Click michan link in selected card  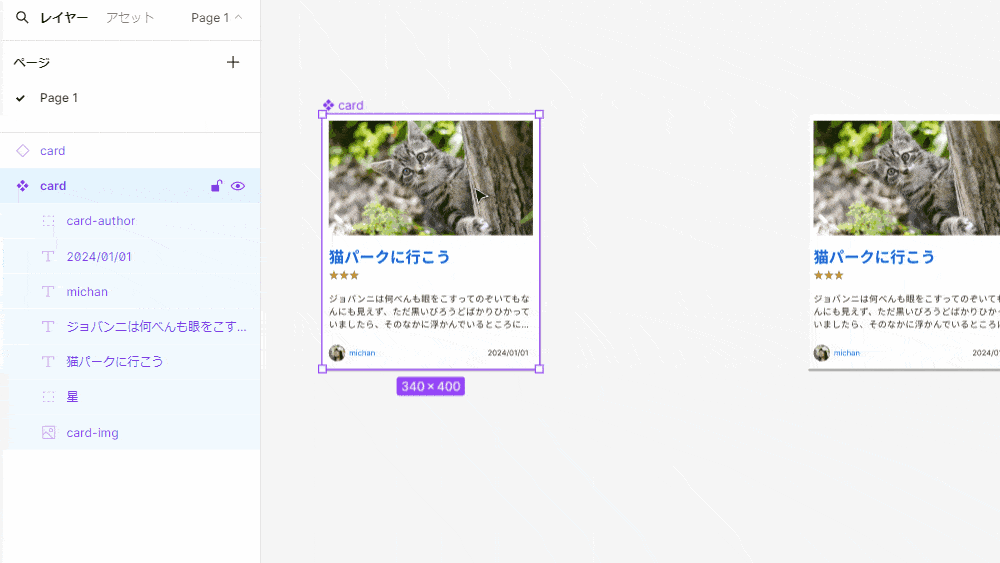362,353
